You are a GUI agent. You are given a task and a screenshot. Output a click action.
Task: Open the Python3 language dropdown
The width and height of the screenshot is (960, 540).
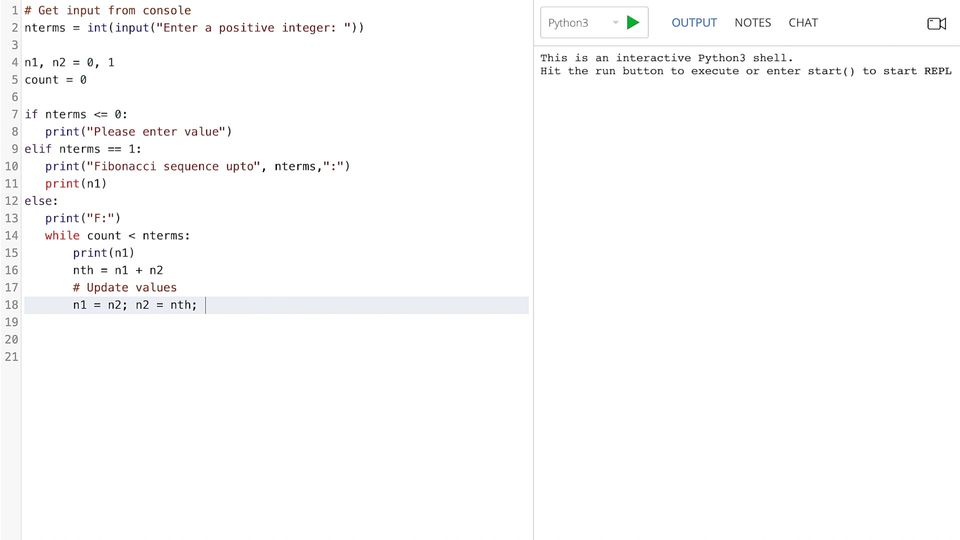click(x=583, y=23)
